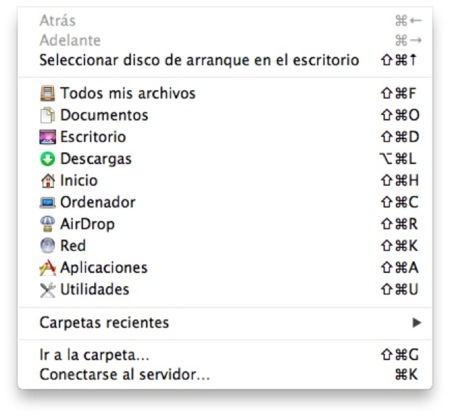Click the Aplicaciones icon
Viewport: 450px width, 417px height.
[x=47, y=268]
